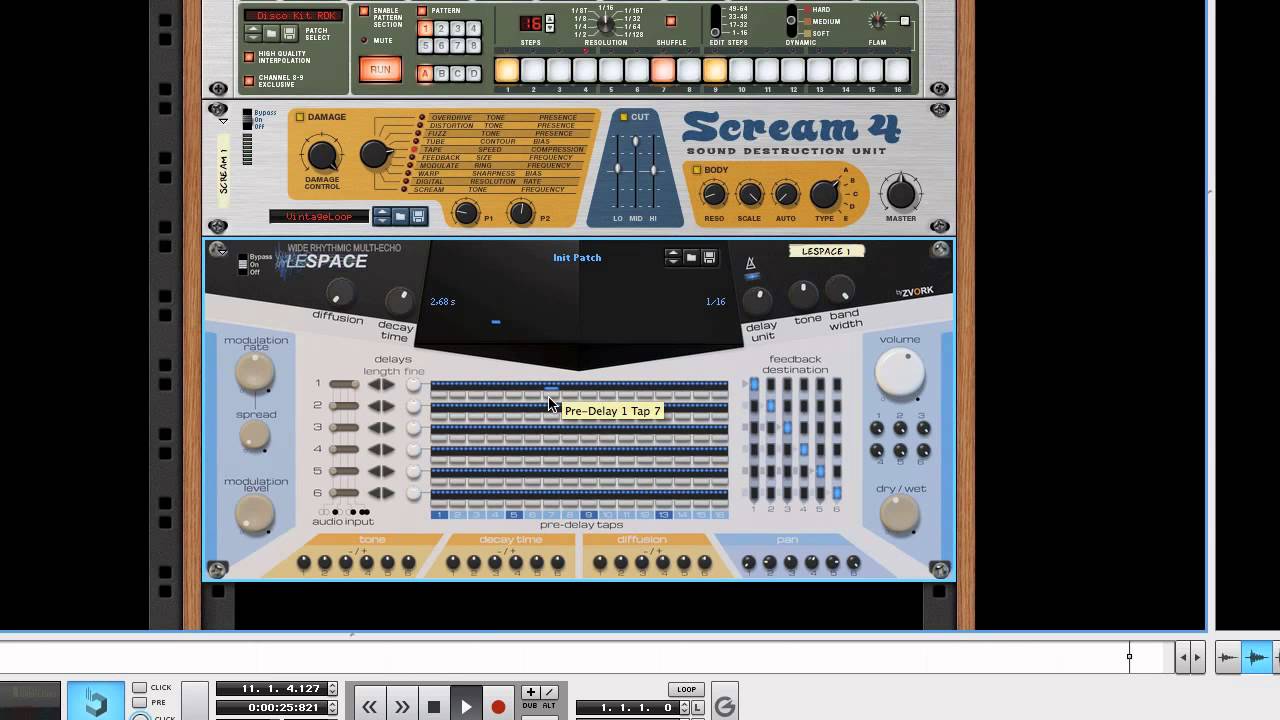Fast forward the transport
Image resolution: width=1280 pixels, height=720 pixels.
pos(402,707)
